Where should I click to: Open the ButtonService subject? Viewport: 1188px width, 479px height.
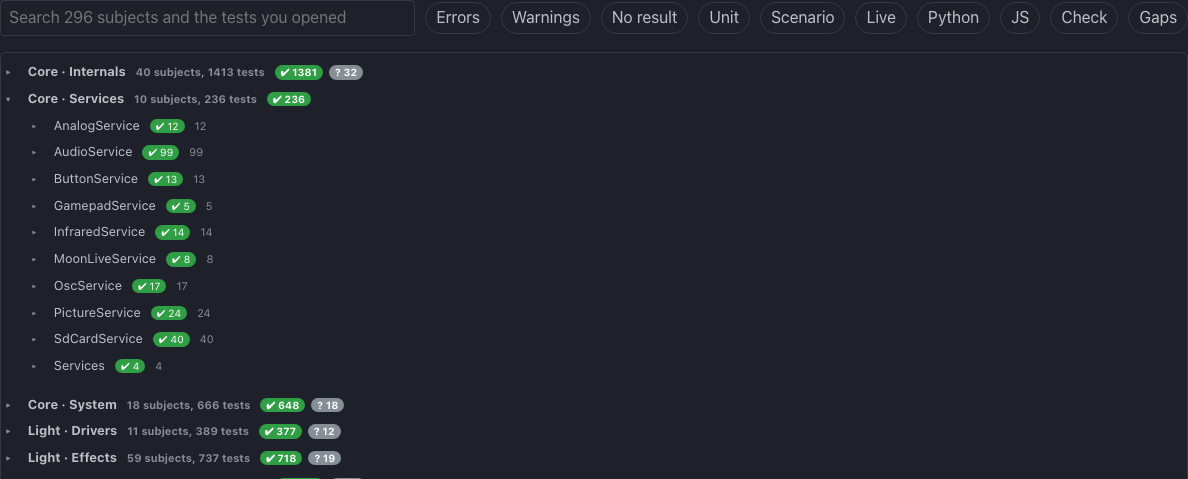tap(95, 179)
